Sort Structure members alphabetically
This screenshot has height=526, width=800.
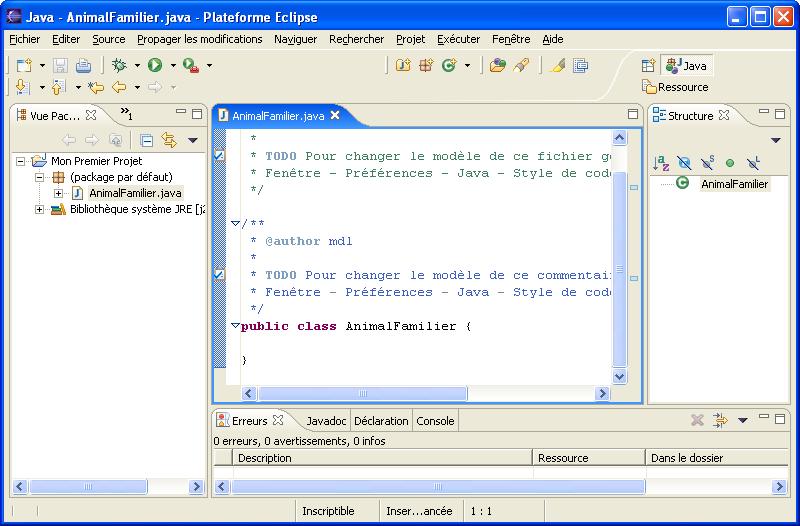661,162
